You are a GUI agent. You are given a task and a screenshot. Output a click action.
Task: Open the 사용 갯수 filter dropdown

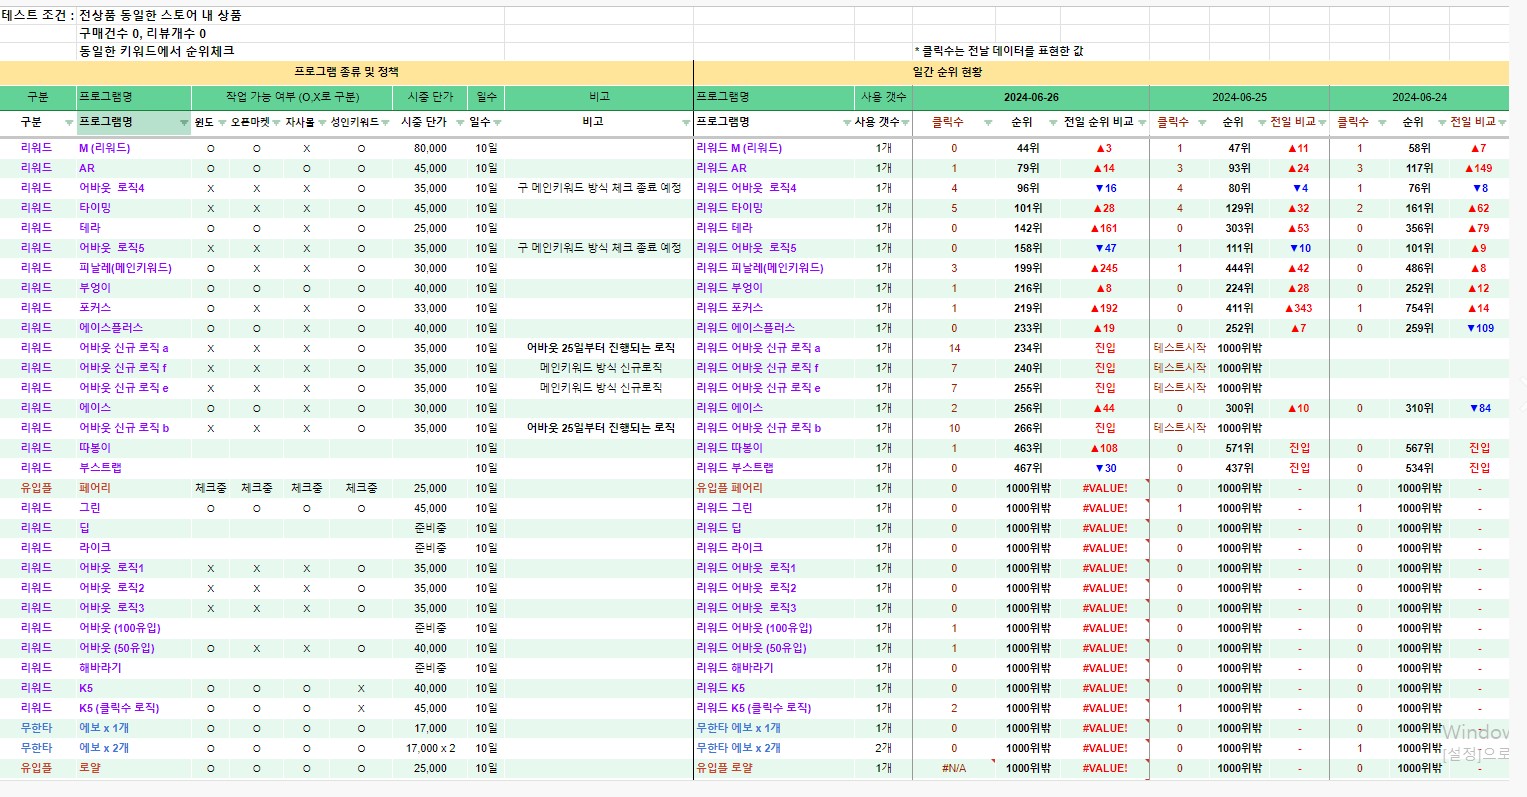(x=905, y=123)
